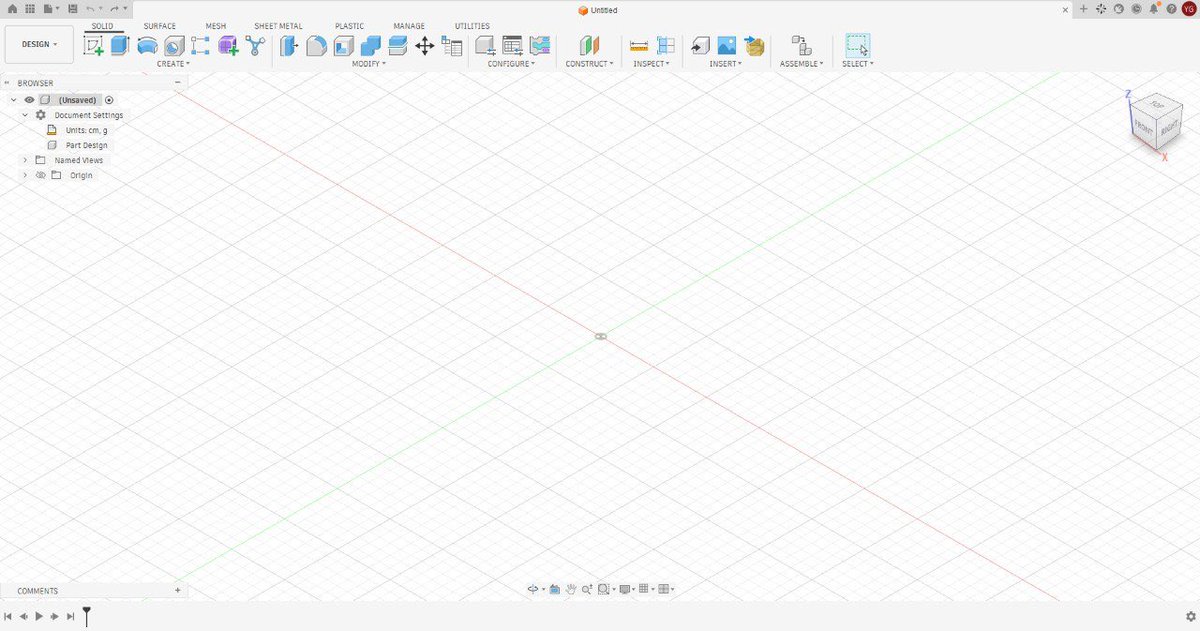Open the CREATE dropdown menu
The image size is (1200, 631).
(x=173, y=64)
